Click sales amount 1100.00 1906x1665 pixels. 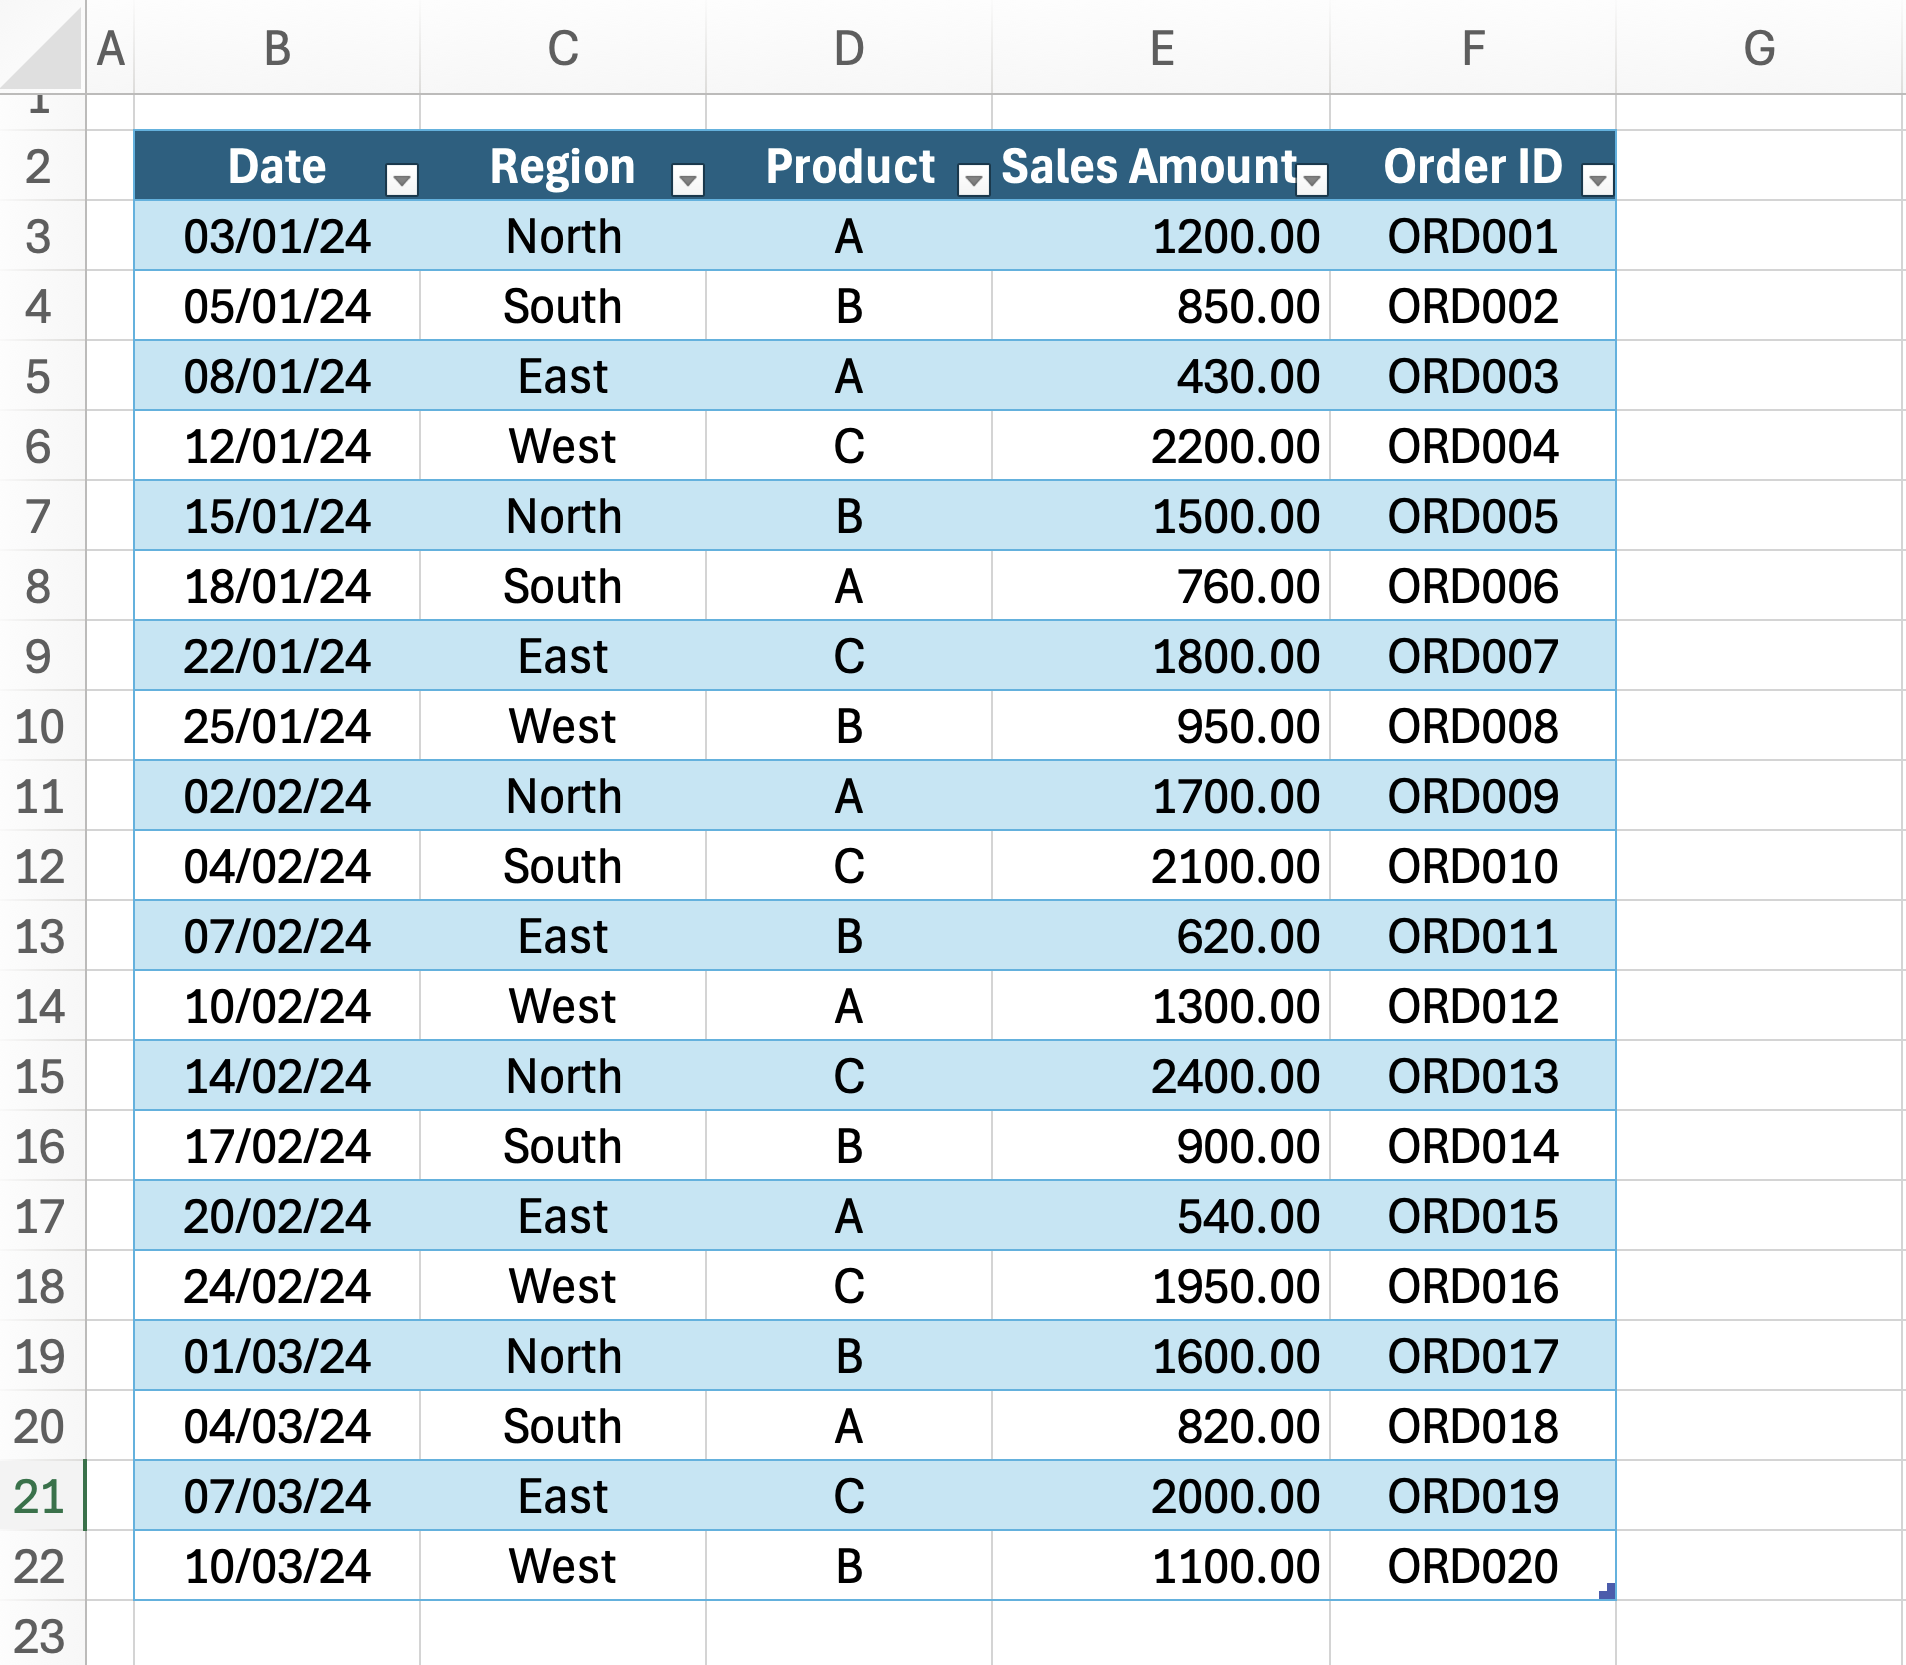click(x=1161, y=1566)
